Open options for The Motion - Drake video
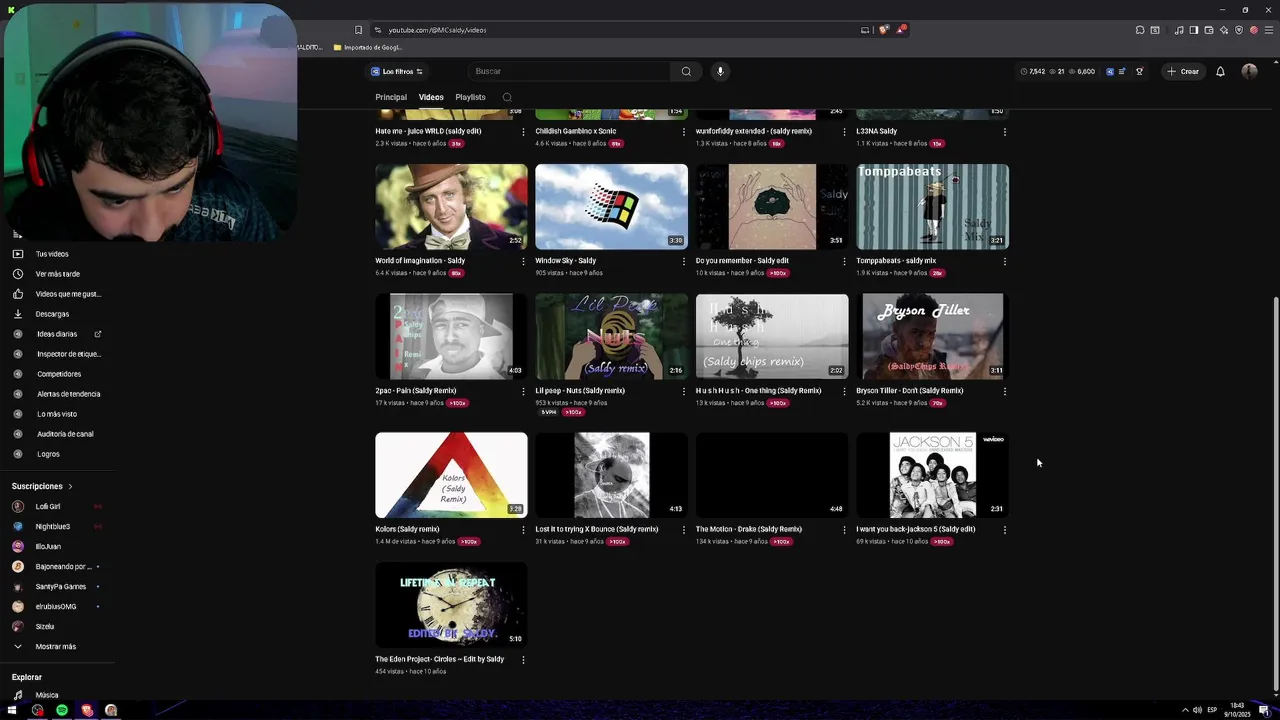The height and width of the screenshot is (720, 1280). 844,530
